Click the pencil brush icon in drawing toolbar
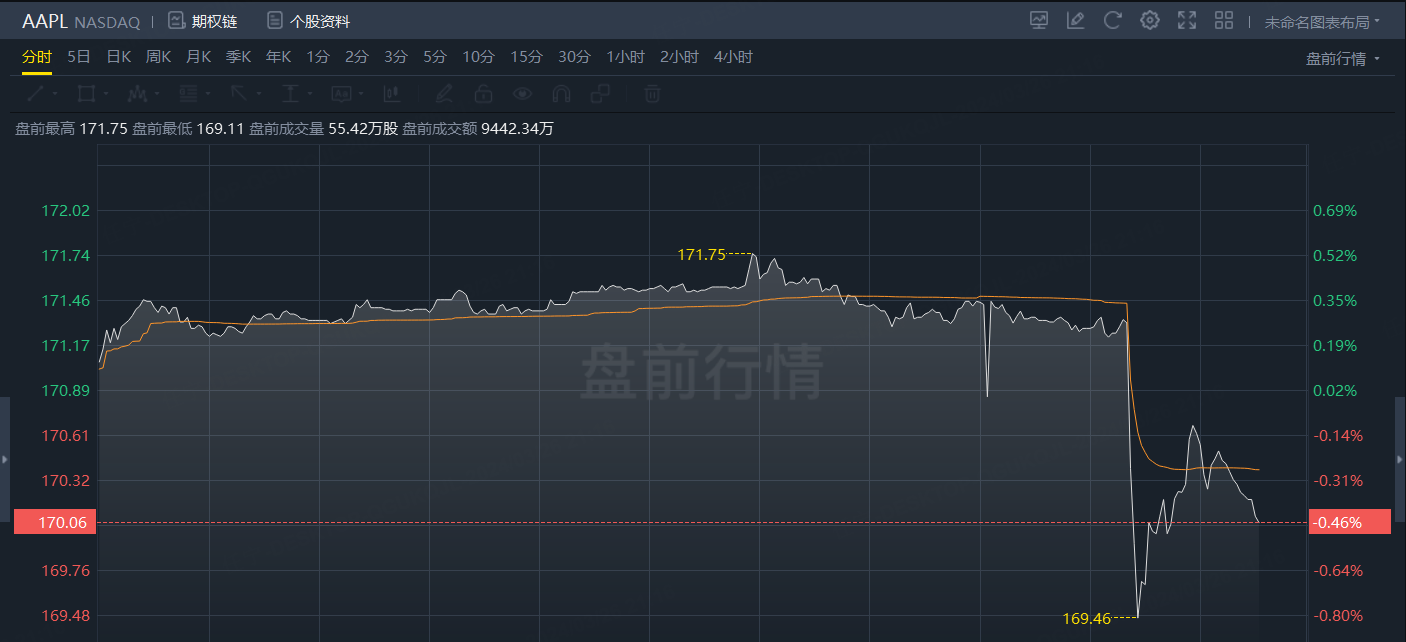The image size is (1406, 642). coord(444,94)
